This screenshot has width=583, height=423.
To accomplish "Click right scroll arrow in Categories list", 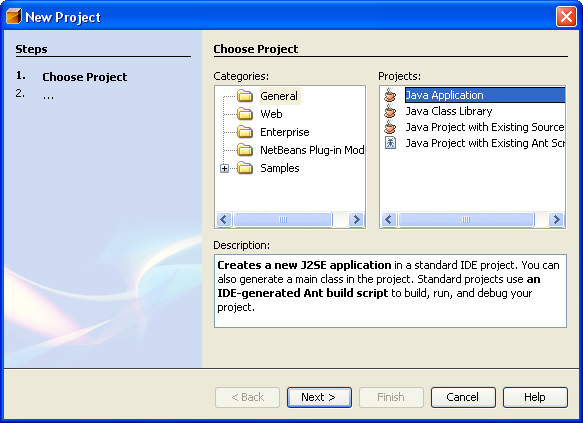I will [x=356, y=219].
